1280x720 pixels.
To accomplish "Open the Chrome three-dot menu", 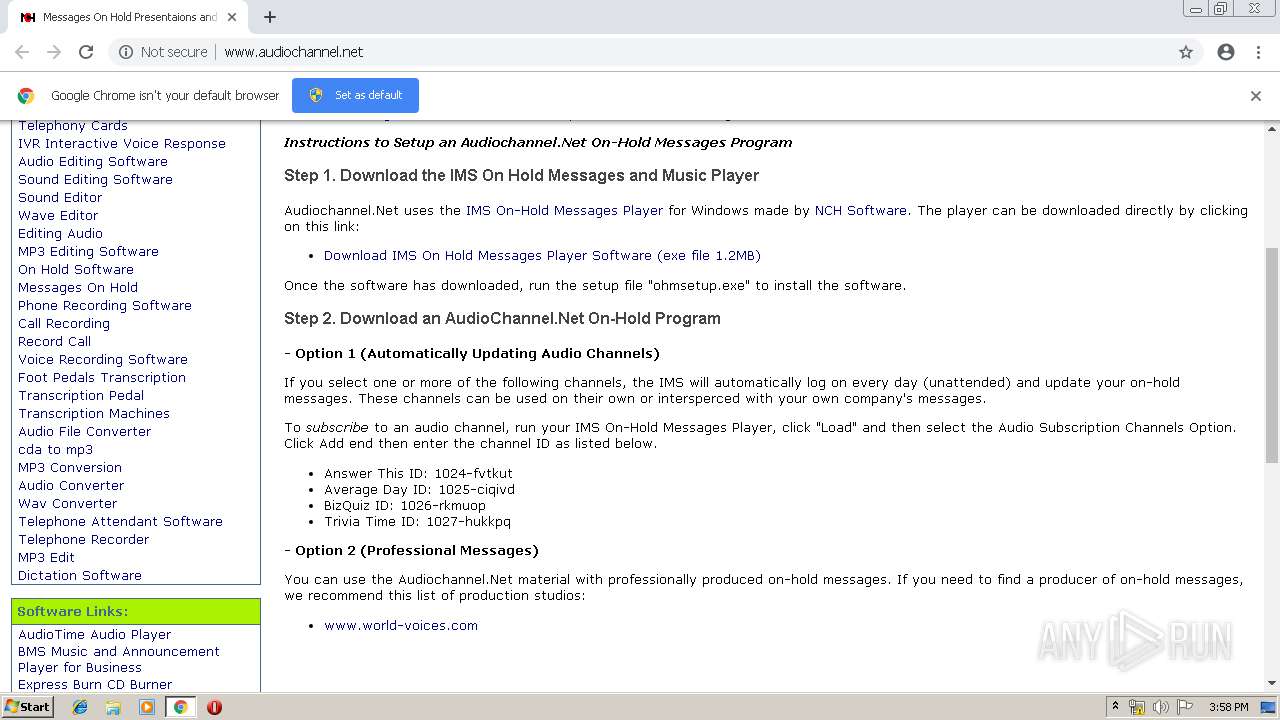I will 1258,52.
